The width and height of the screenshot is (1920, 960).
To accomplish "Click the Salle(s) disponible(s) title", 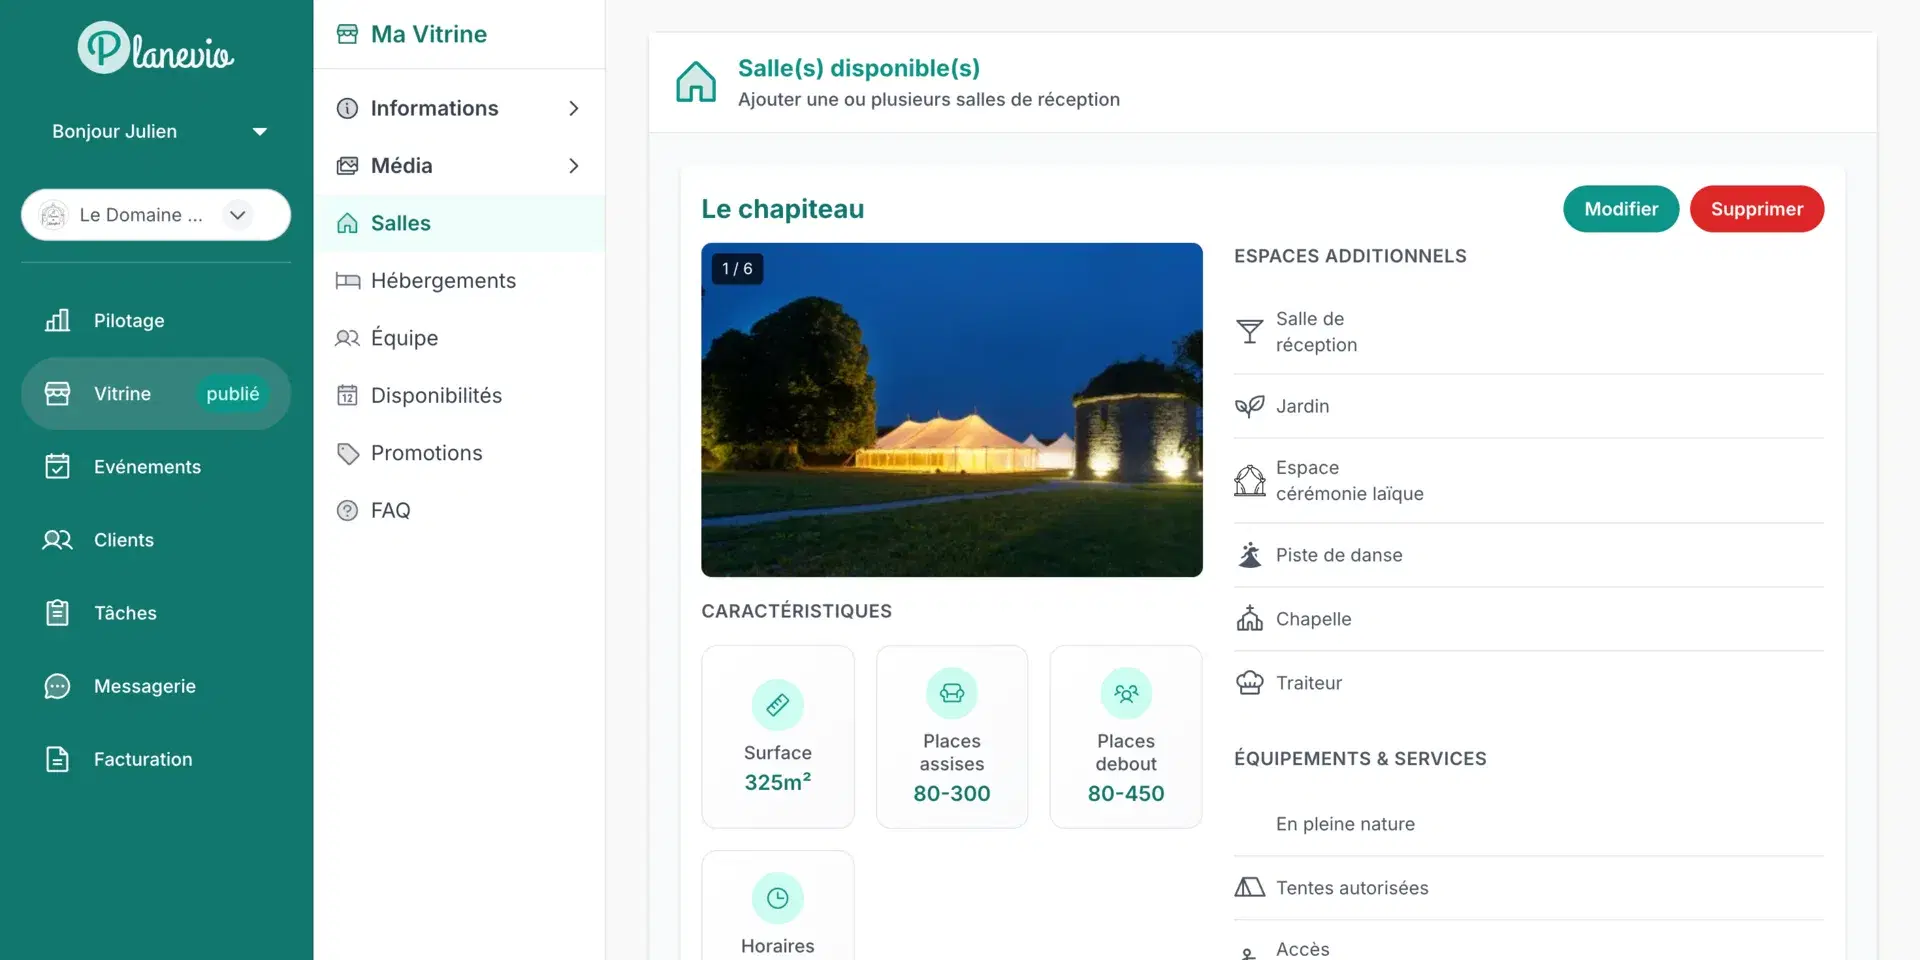I will [858, 68].
